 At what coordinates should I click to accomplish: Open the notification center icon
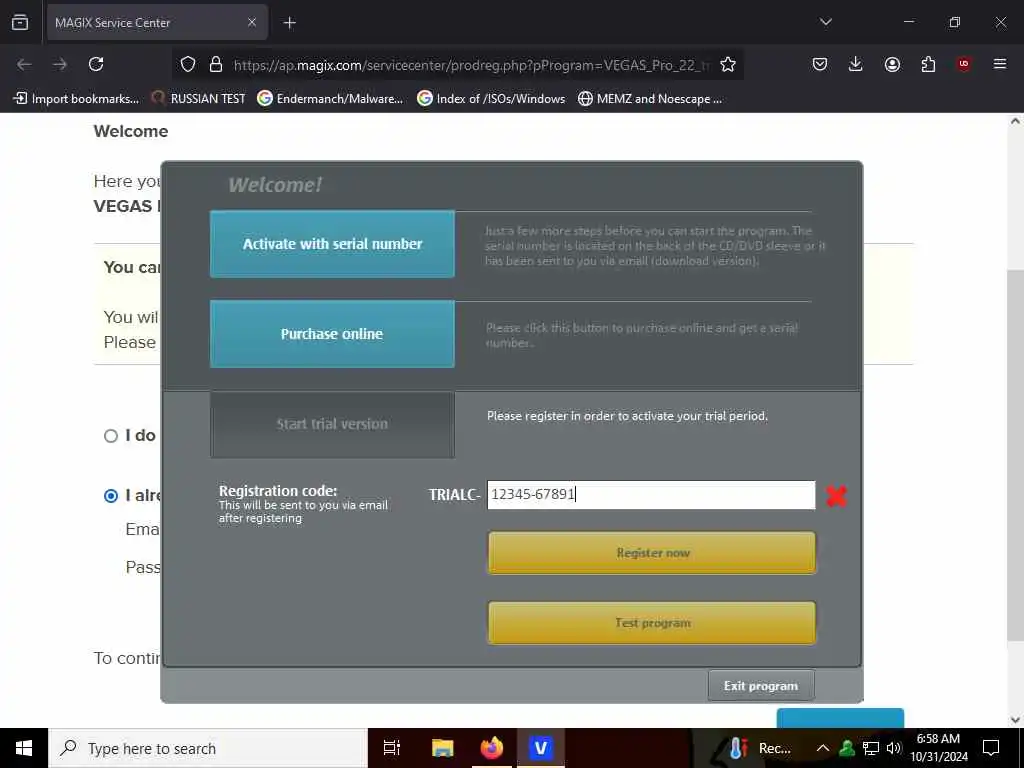tap(991, 748)
